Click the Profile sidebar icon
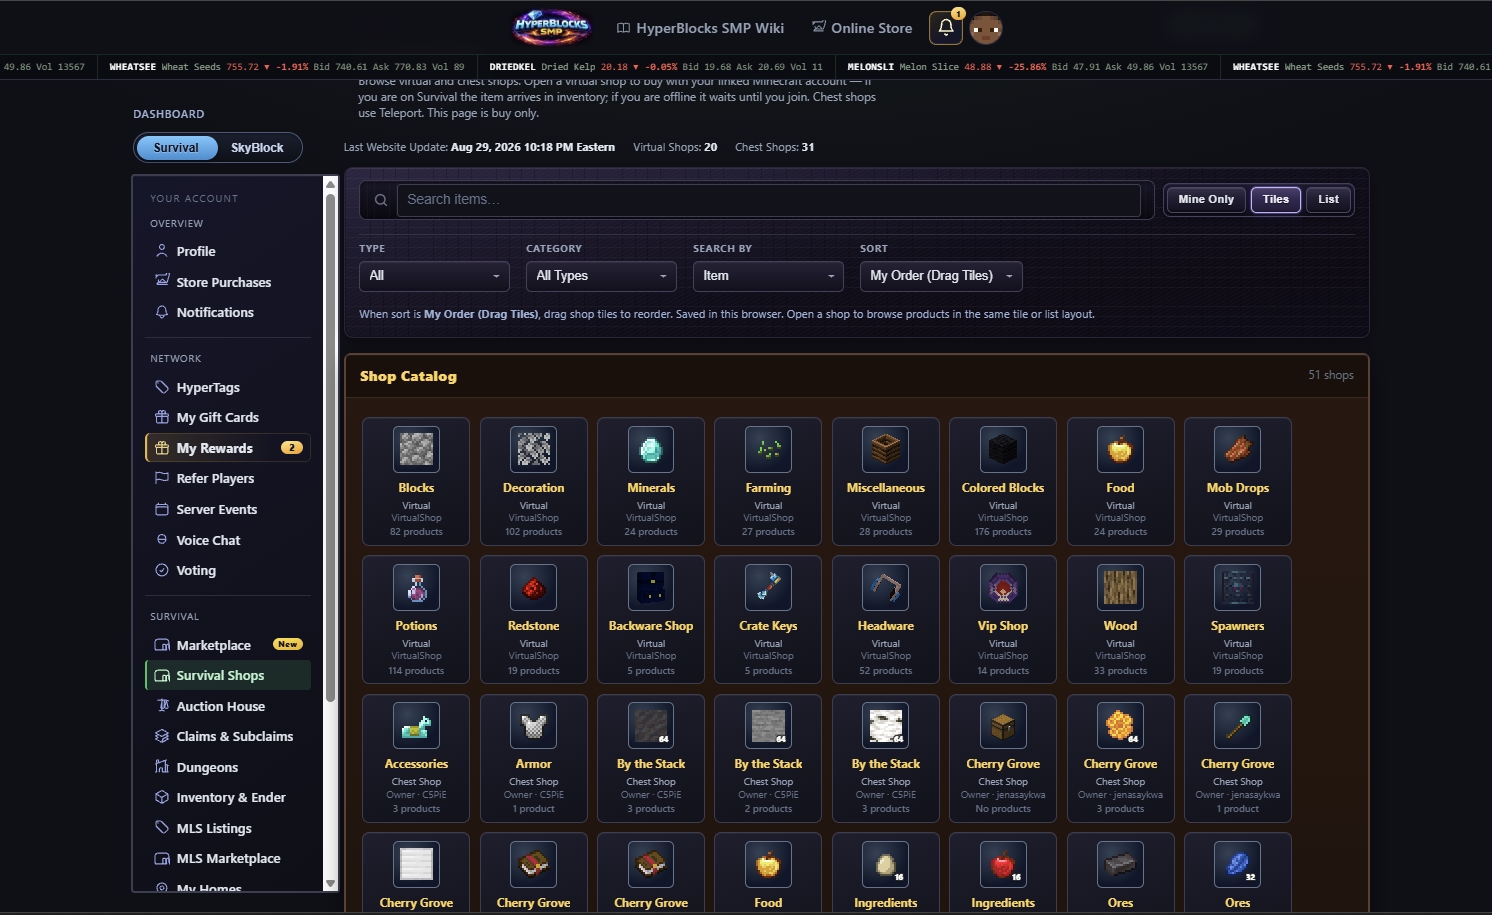Screen dimensions: 1492x915 click(x=162, y=251)
